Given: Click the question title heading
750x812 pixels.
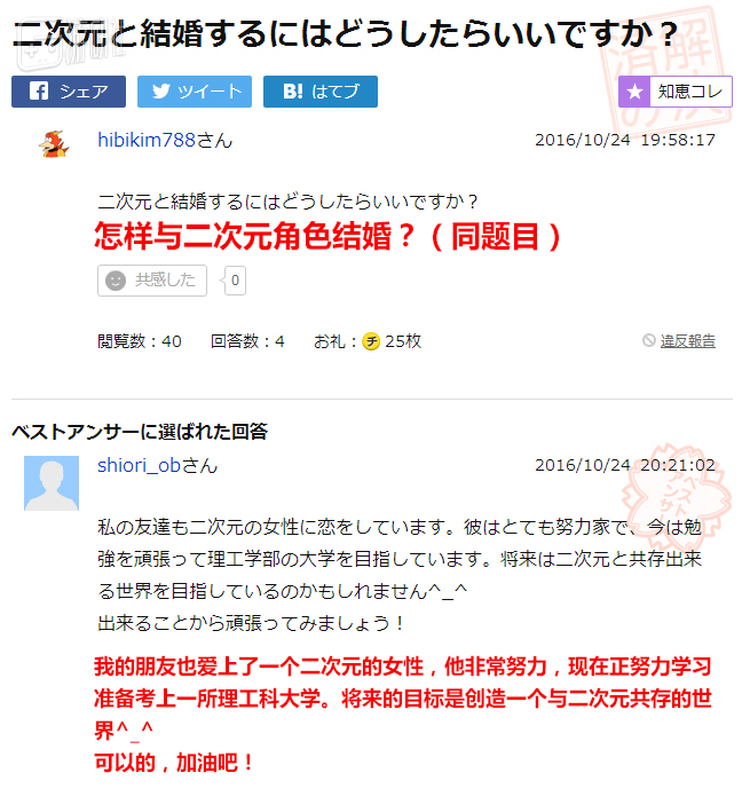Looking at the screenshot, I should (x=345, y=34).
